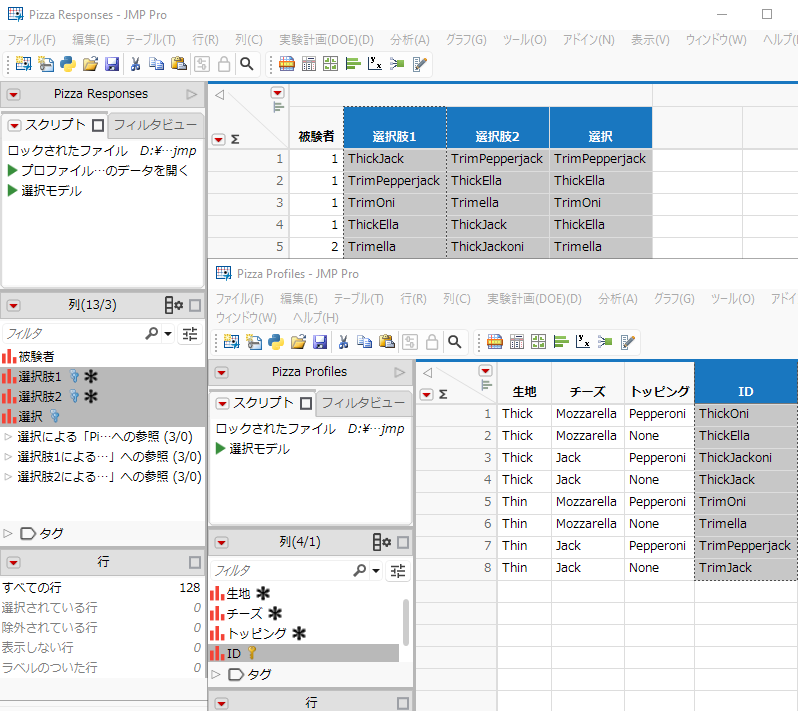Toggle square box beside スクリプト in Pizza Profiles
This screenshot has width=798, height=711.
(x=306, y=404)
